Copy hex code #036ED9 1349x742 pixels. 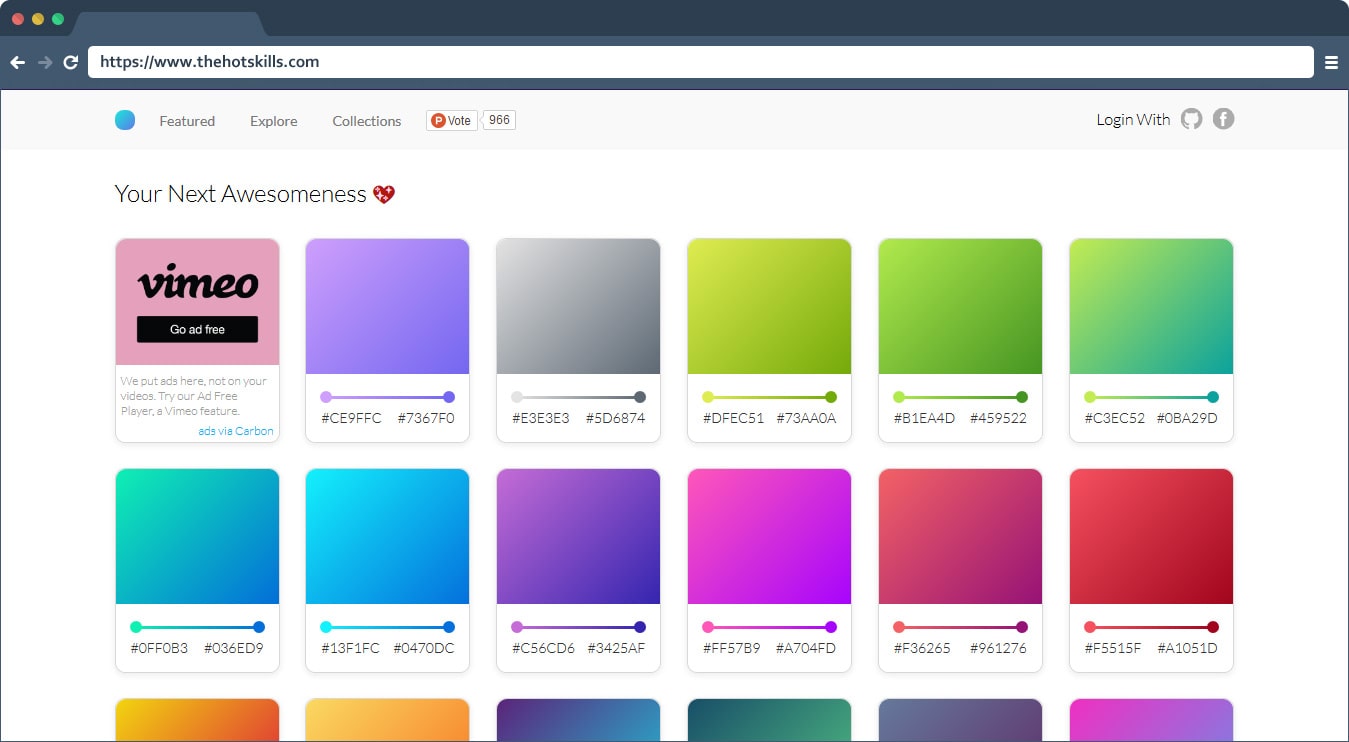(x=234, y=648)
